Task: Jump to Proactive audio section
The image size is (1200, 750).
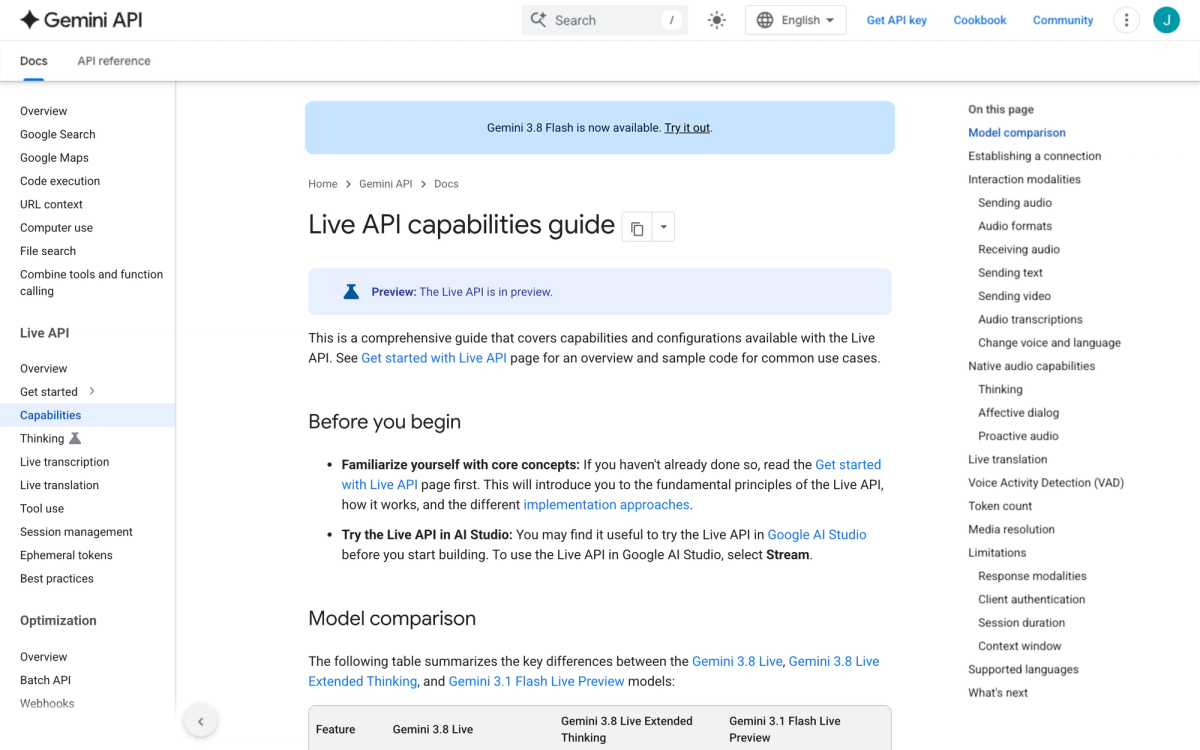Action: pyautogui.click(x=1018, y=436)
